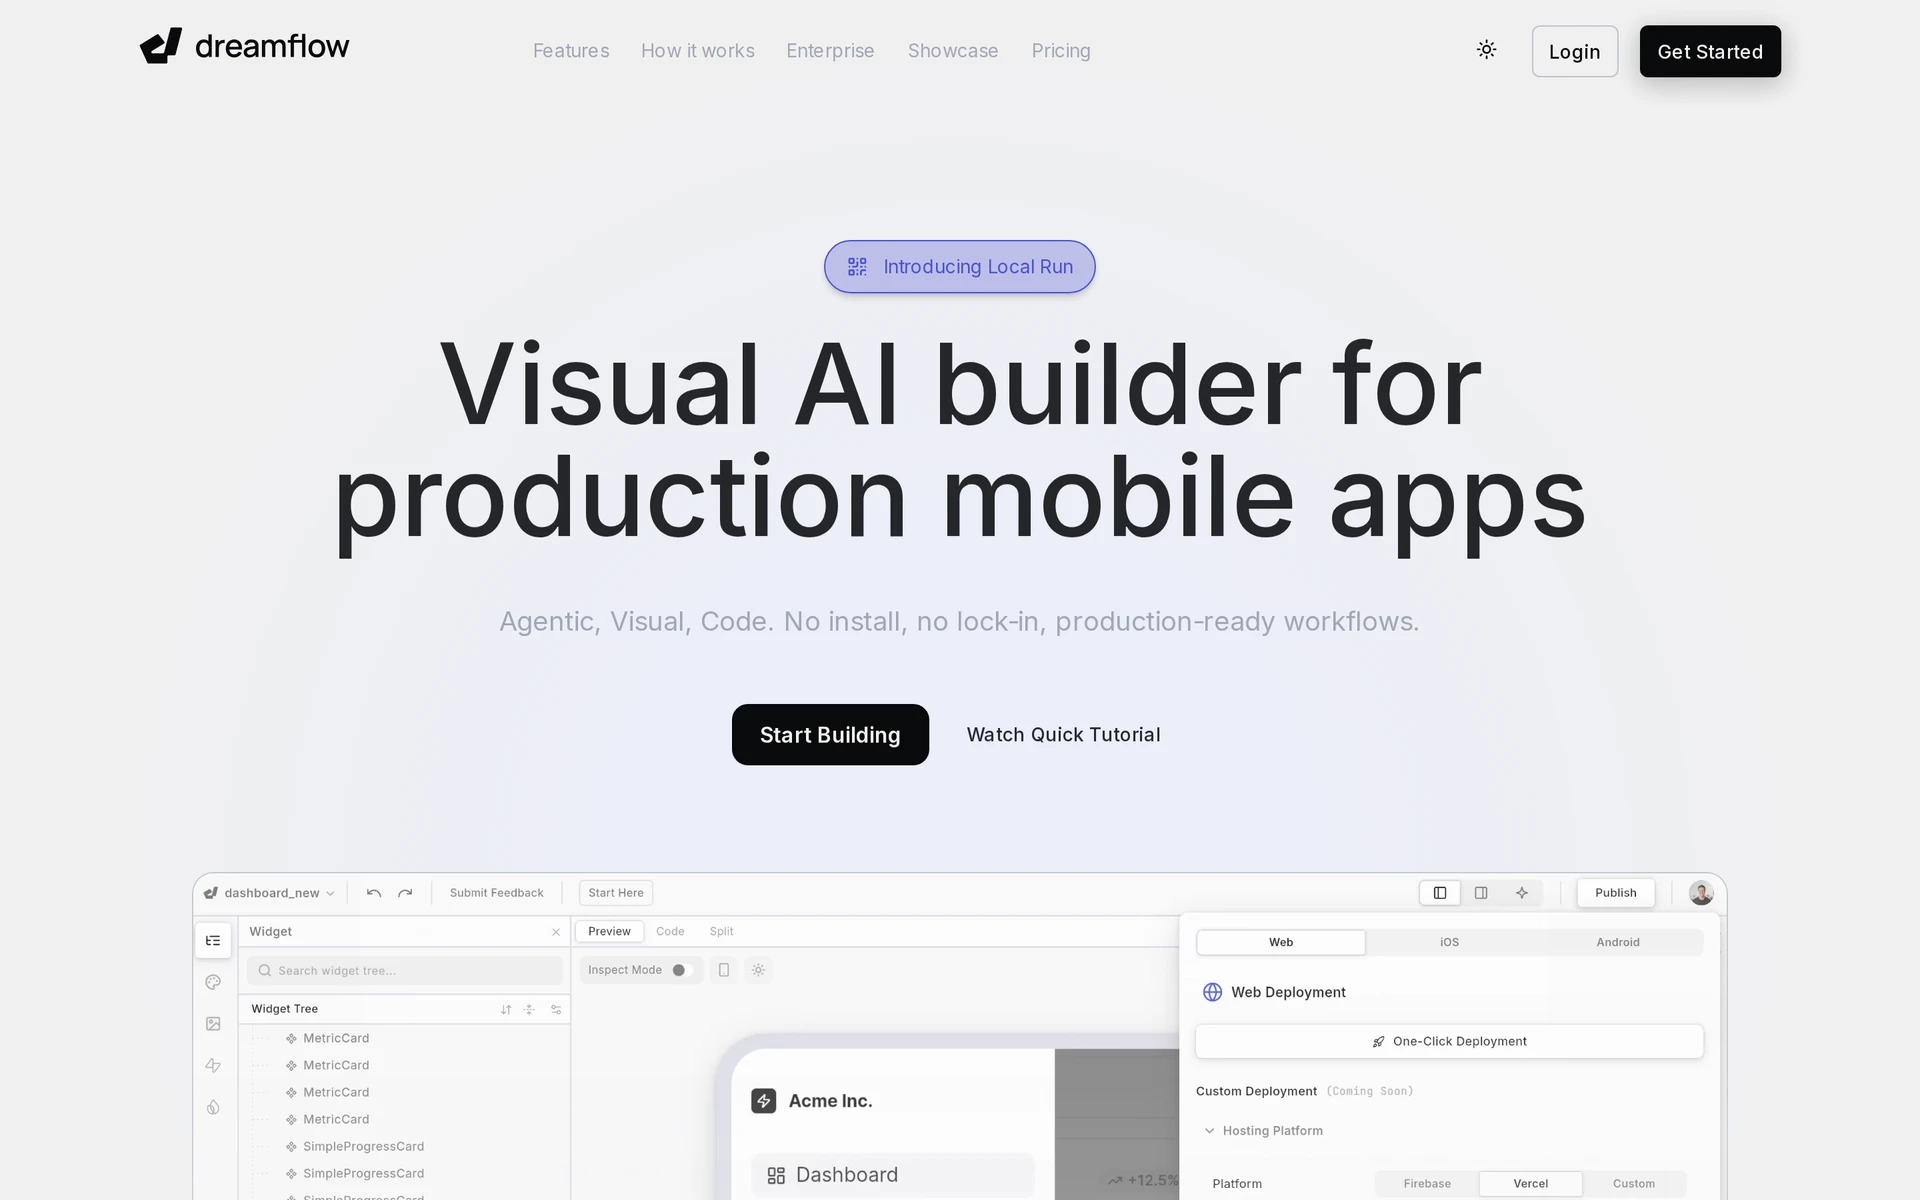Collapse the Hosting Platform section
The width and height of the screenshot is (1920, 1200).
1263,1131
